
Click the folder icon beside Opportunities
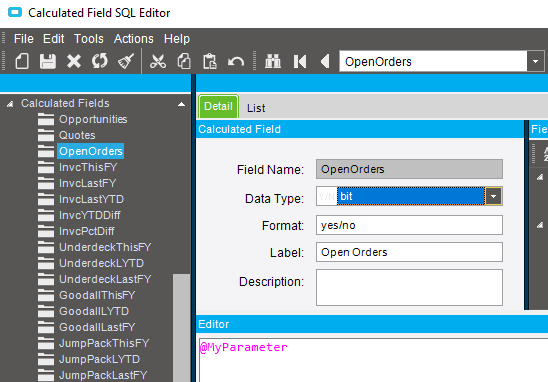46,119
